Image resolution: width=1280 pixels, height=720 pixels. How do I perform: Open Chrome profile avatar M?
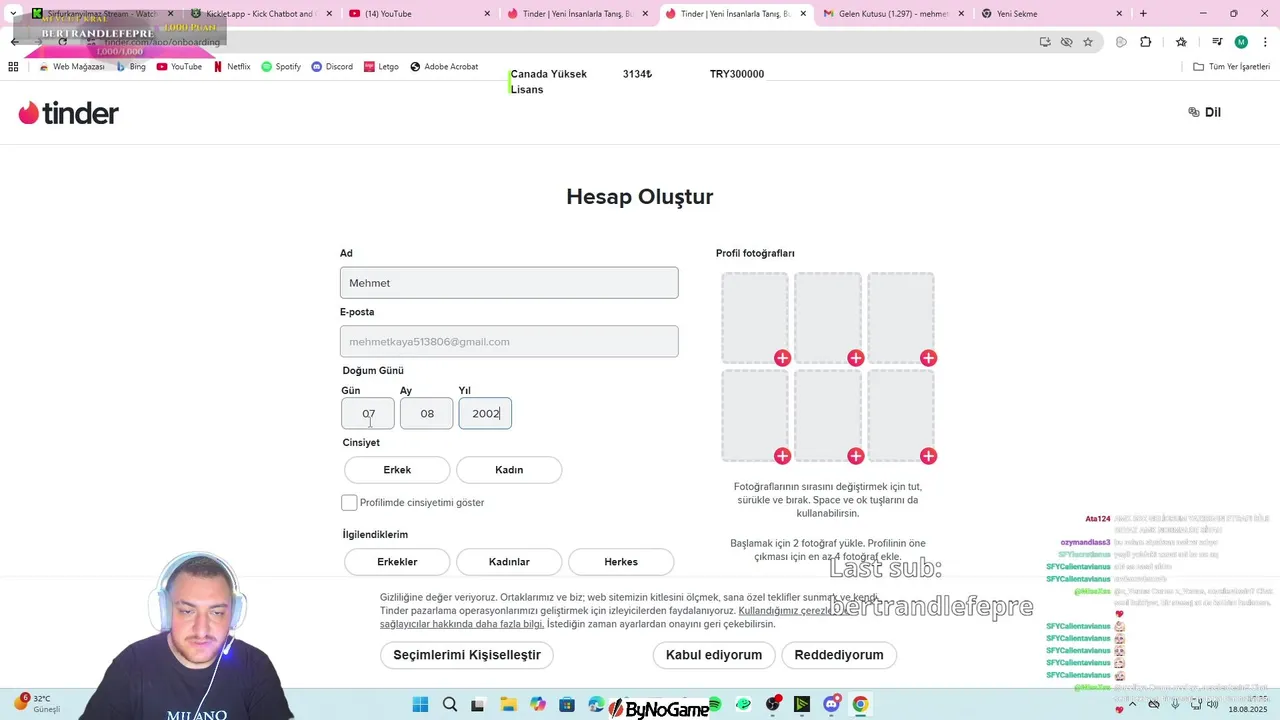point(1241,42)
